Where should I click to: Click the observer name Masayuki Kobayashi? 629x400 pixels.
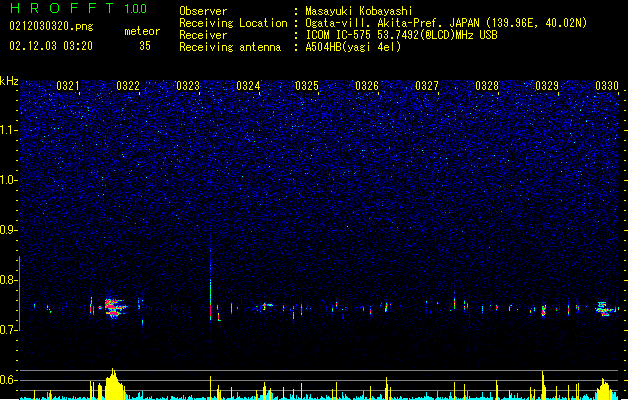(359, 11)
